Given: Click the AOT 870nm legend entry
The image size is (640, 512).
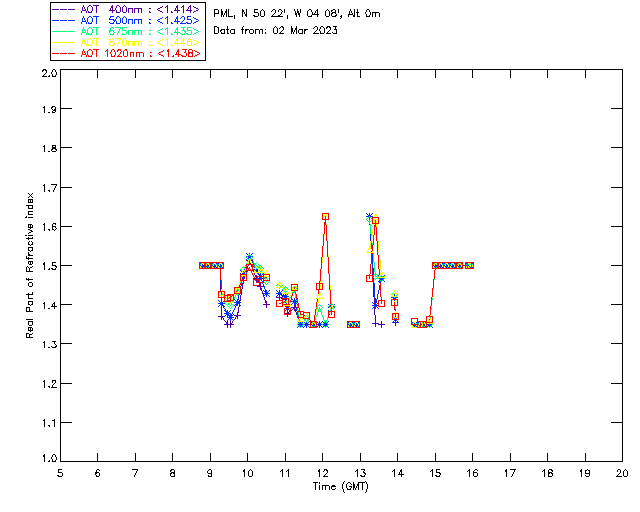Looking at the screenshot, I should (126, 42).
